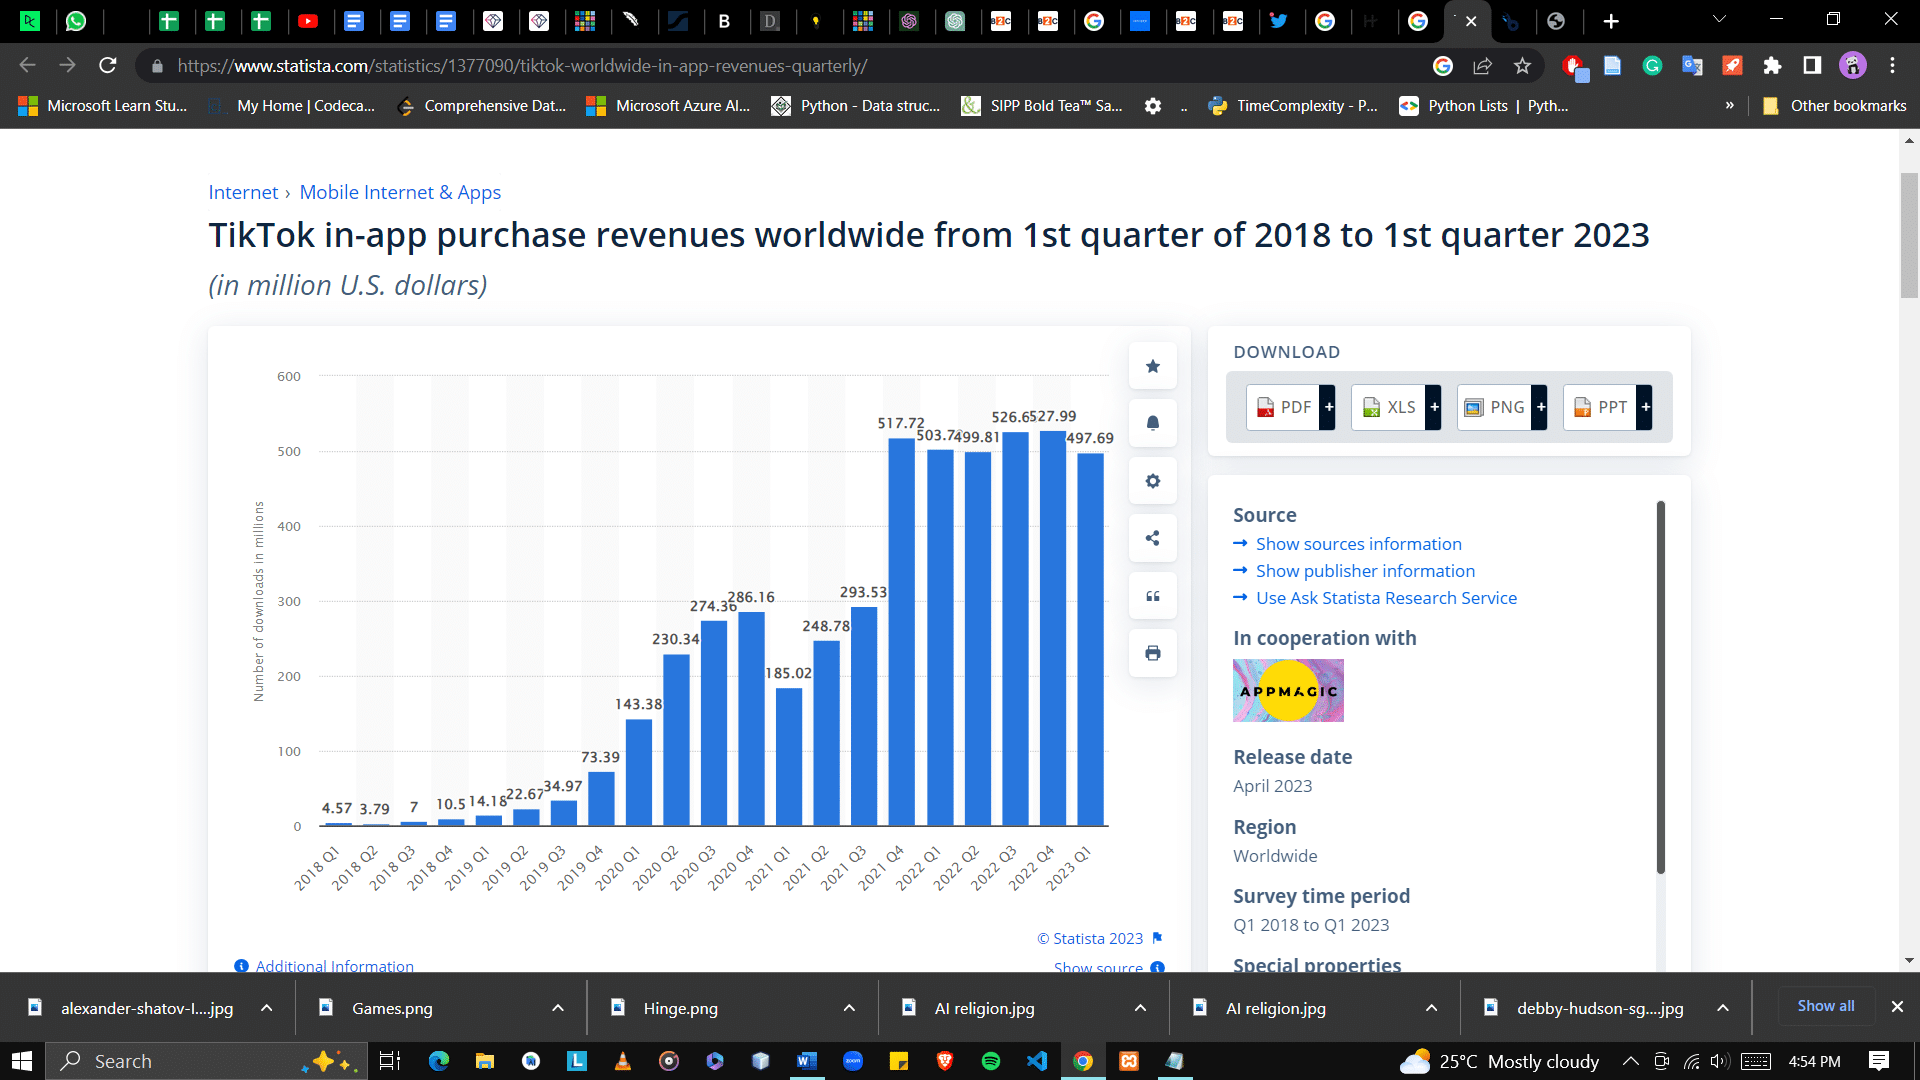Image resolution: width=1920 pixels, height=1080 pixels.
Task: Click the share page icon in address bar
Action: 1482,66
